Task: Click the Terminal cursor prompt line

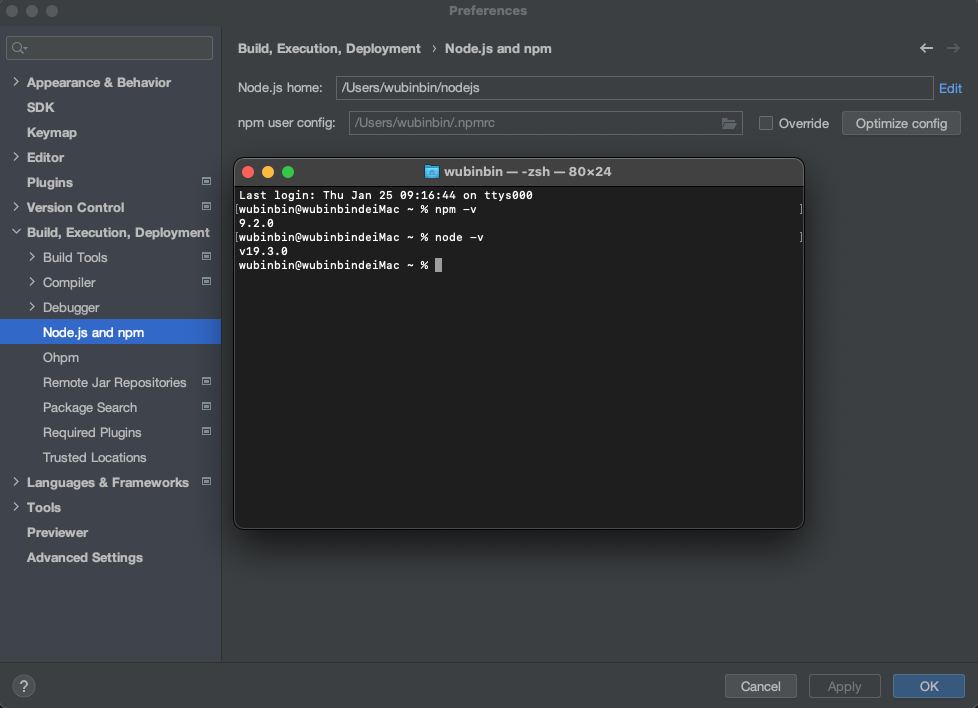Action: coord(341,265)
